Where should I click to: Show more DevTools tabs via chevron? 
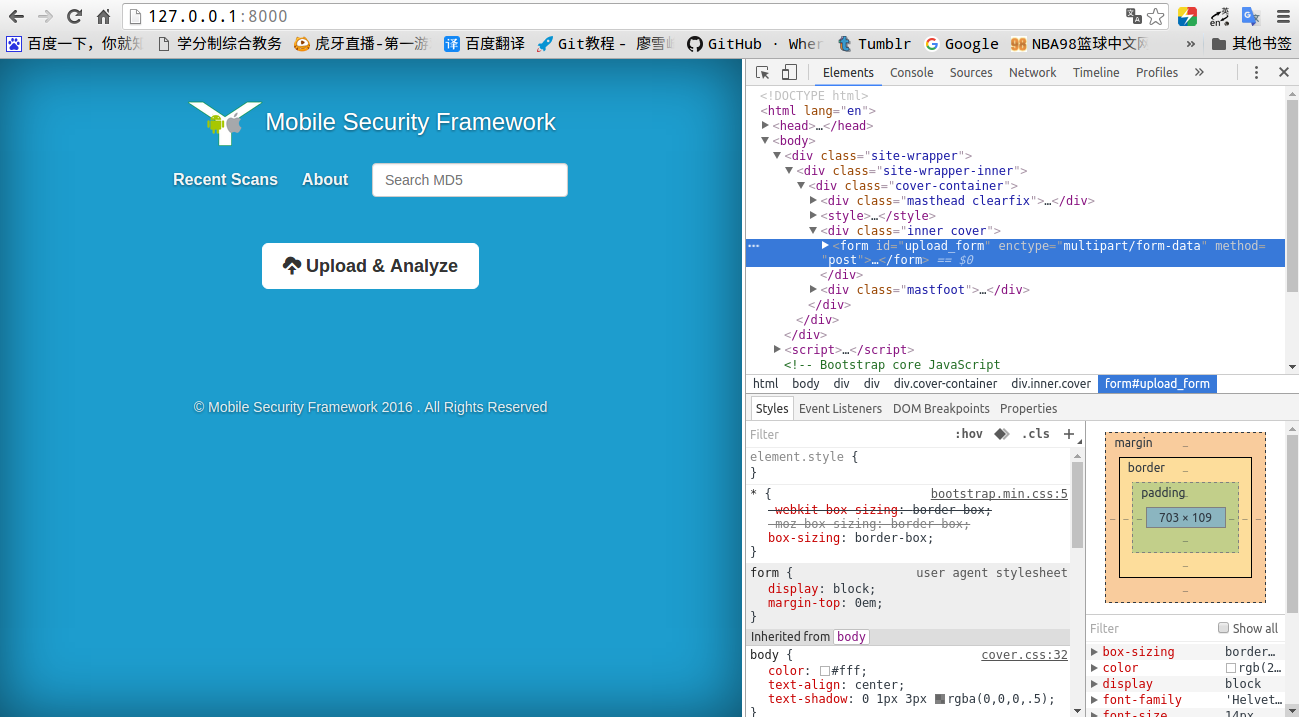click(1199, 73)
